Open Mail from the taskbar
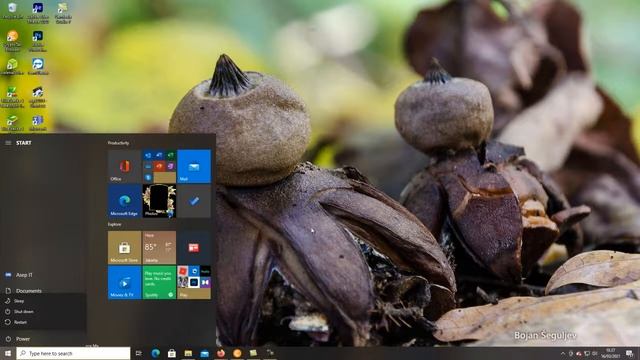 tap(204, 353)
